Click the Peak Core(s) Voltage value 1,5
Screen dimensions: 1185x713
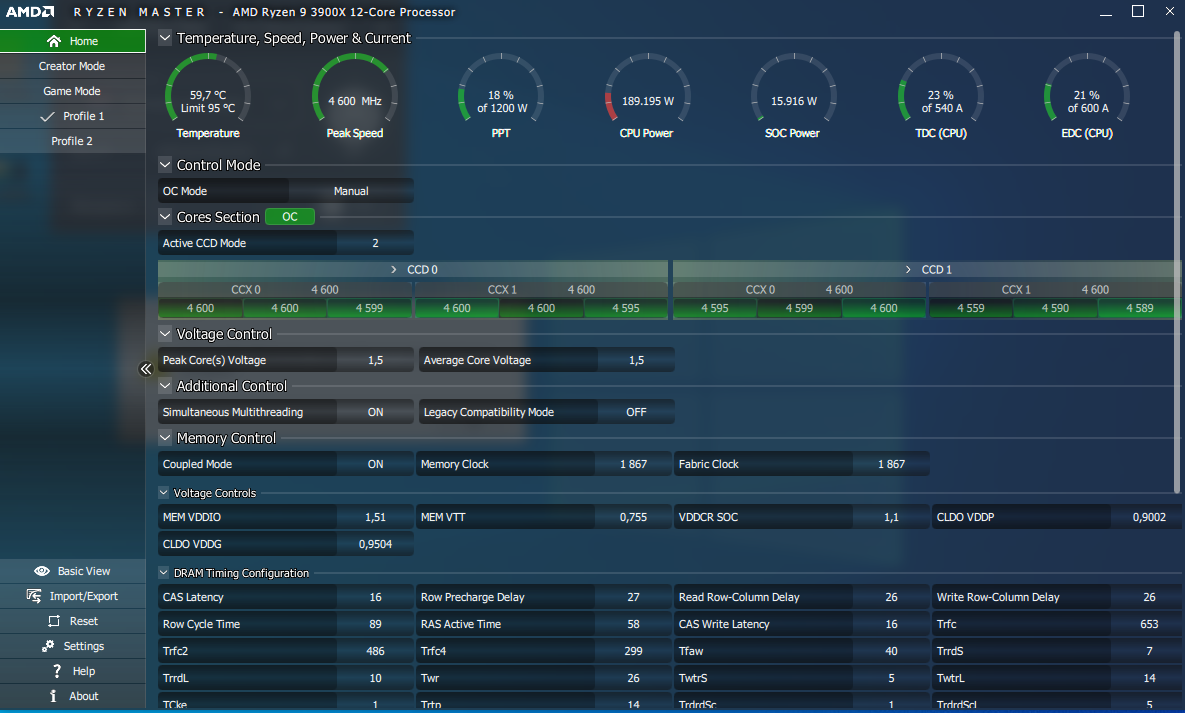click(375, 360)
